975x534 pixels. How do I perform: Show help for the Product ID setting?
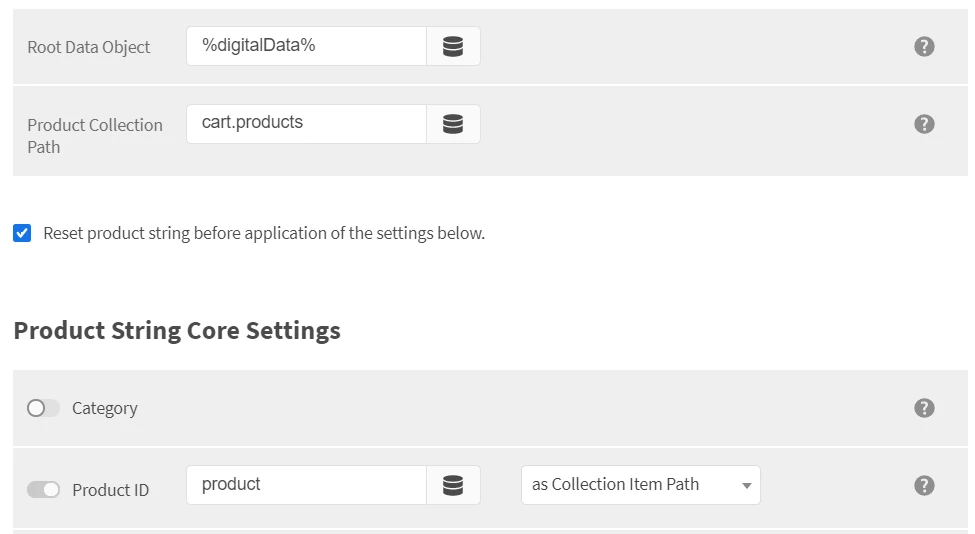[924, 485]
